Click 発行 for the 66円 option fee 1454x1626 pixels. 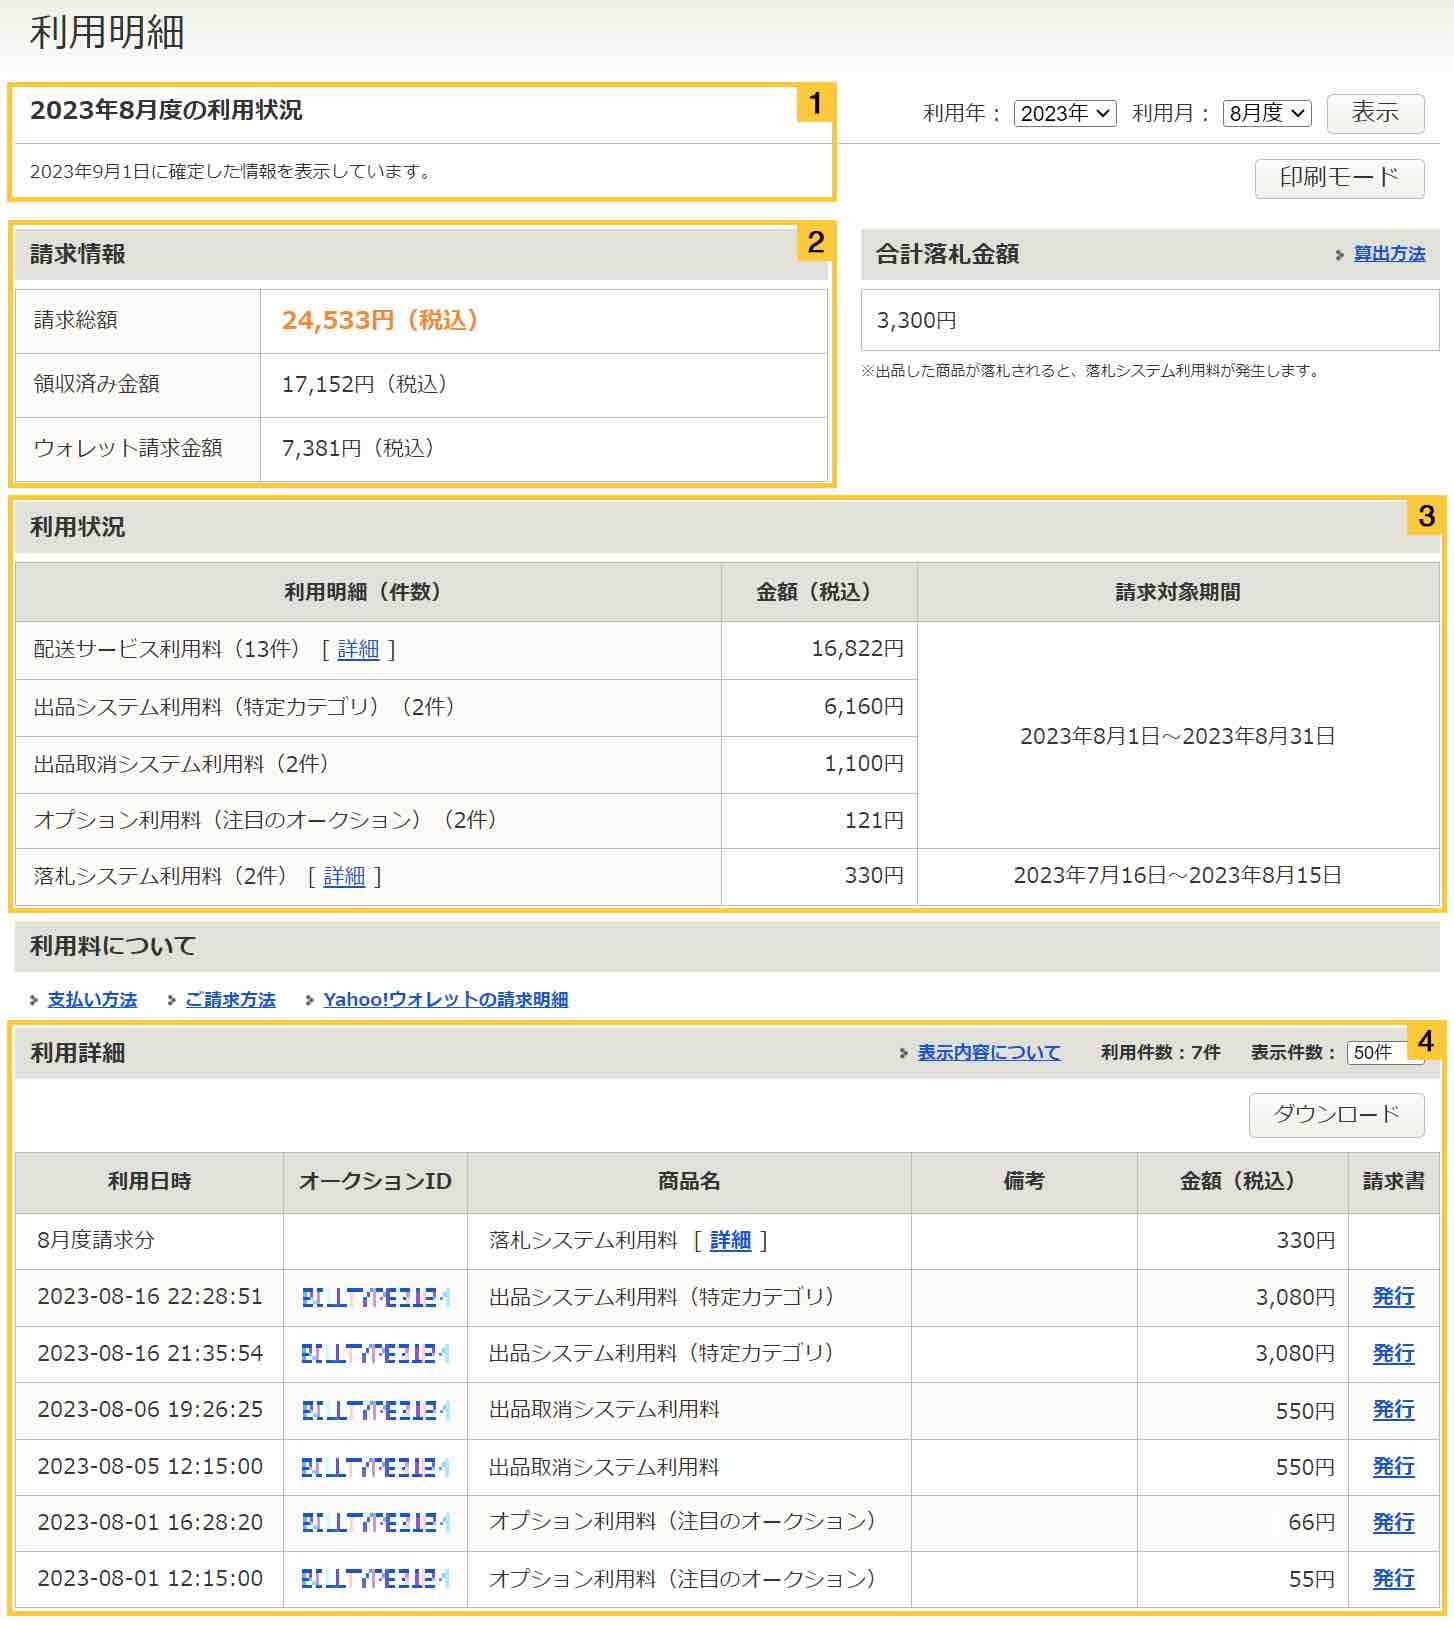(1392, 1523)
